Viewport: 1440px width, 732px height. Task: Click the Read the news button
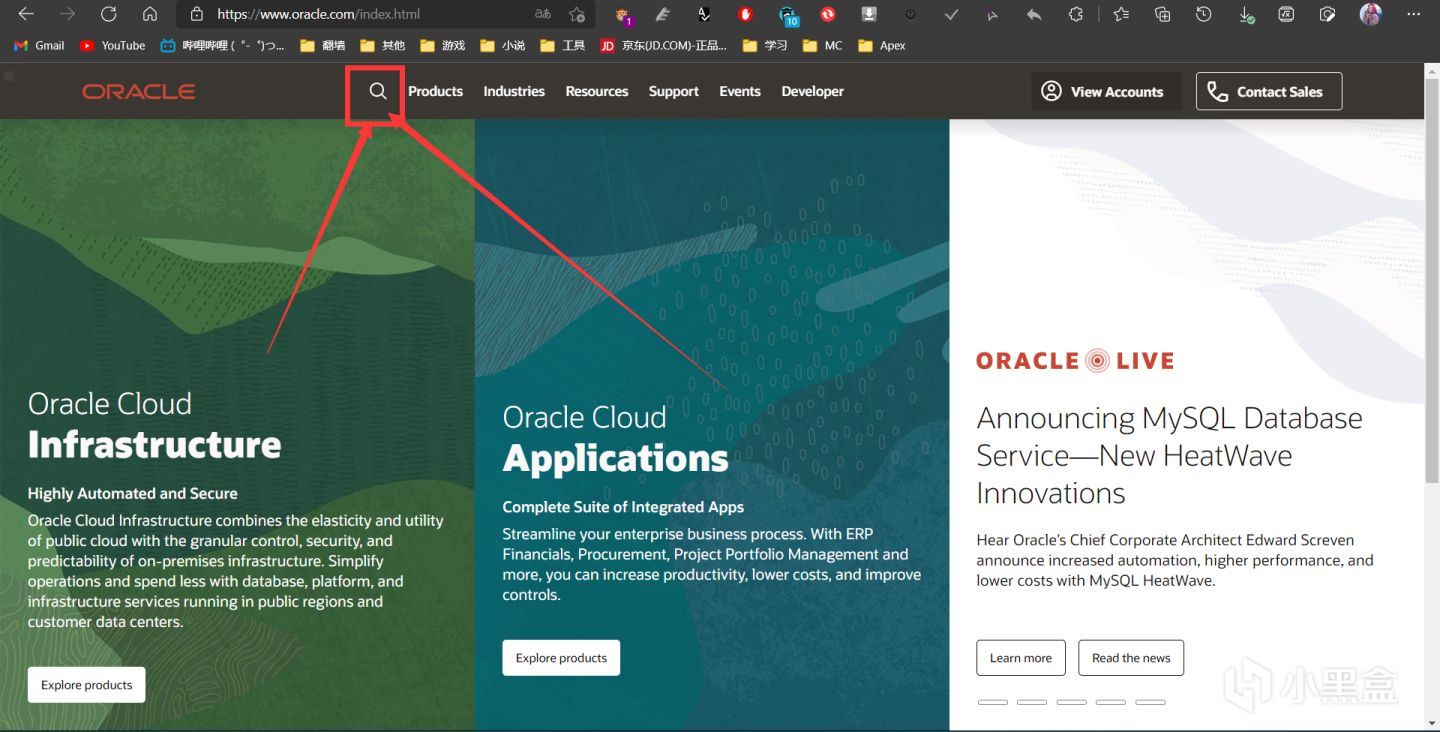[x=1131, y=658]
